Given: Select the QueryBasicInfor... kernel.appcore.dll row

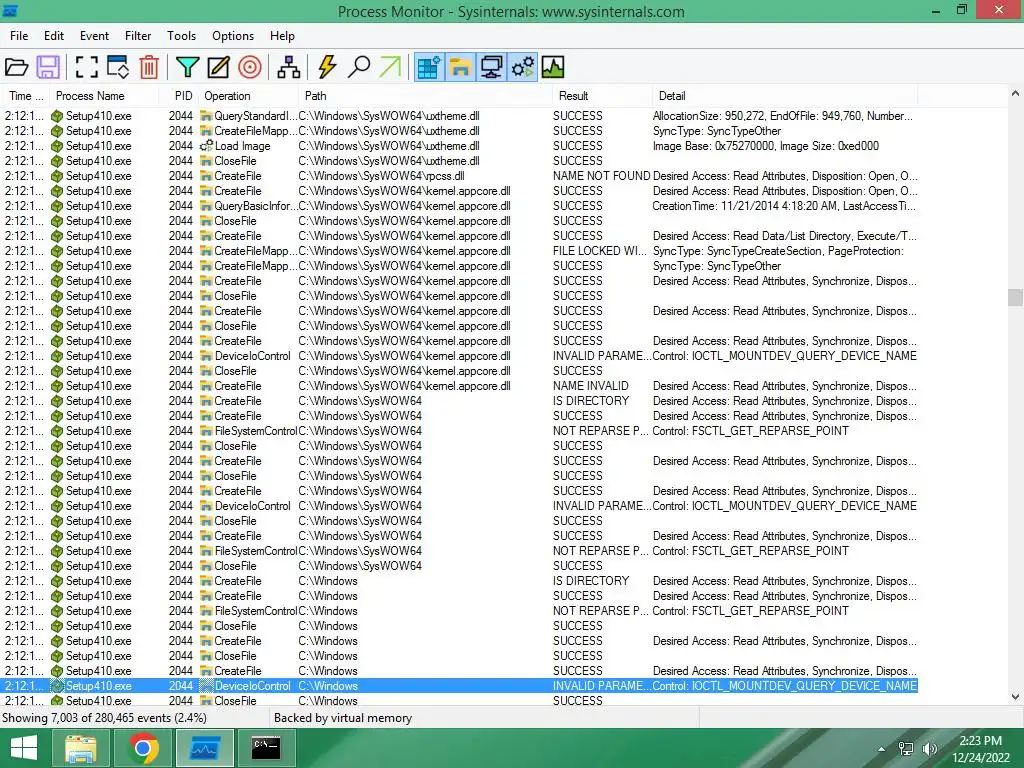Looking at the screenshot, I should tap(459, 206).
